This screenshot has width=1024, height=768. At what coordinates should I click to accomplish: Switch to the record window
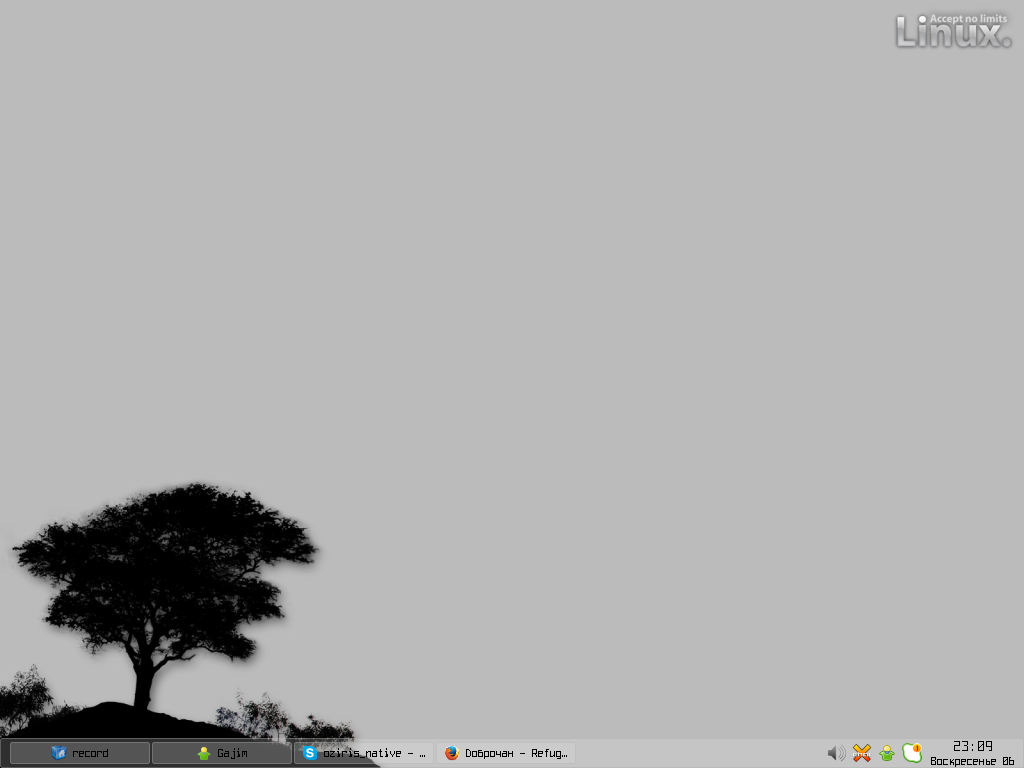point(90,753)
